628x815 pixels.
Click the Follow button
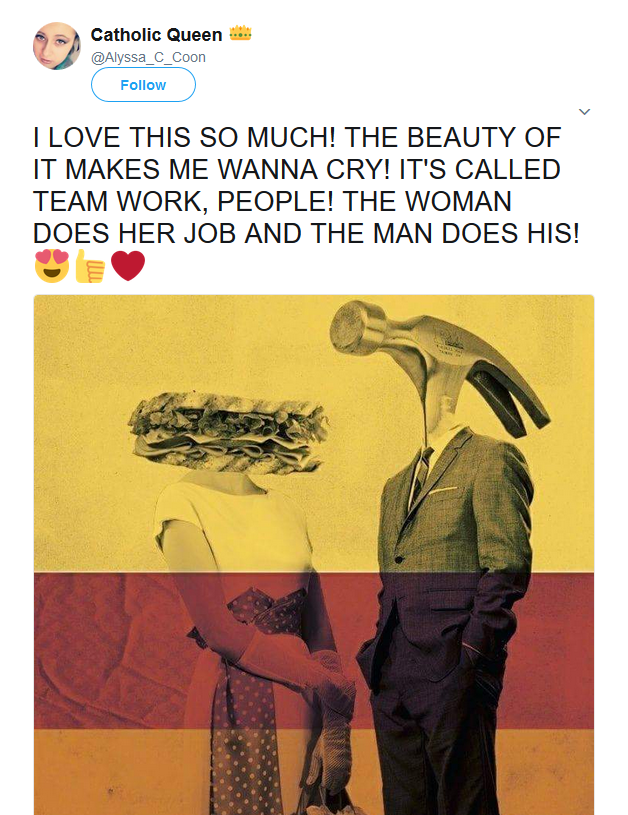coord(143,85)
